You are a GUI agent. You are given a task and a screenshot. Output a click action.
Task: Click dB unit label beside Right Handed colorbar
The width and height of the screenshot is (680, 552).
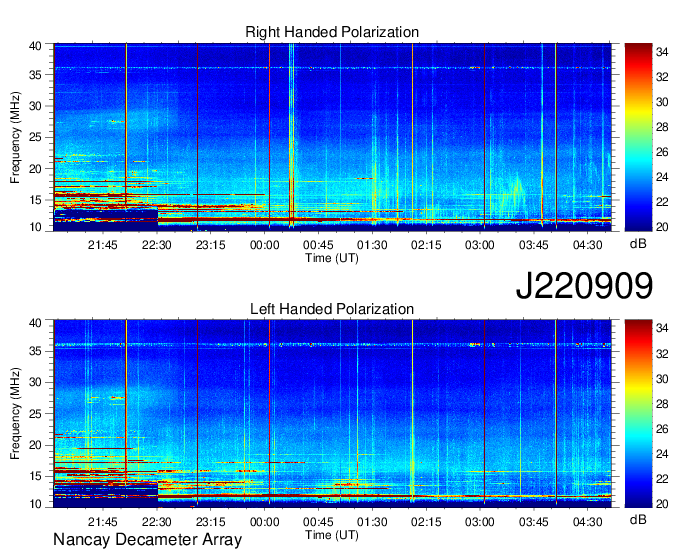tap(638, 244)
